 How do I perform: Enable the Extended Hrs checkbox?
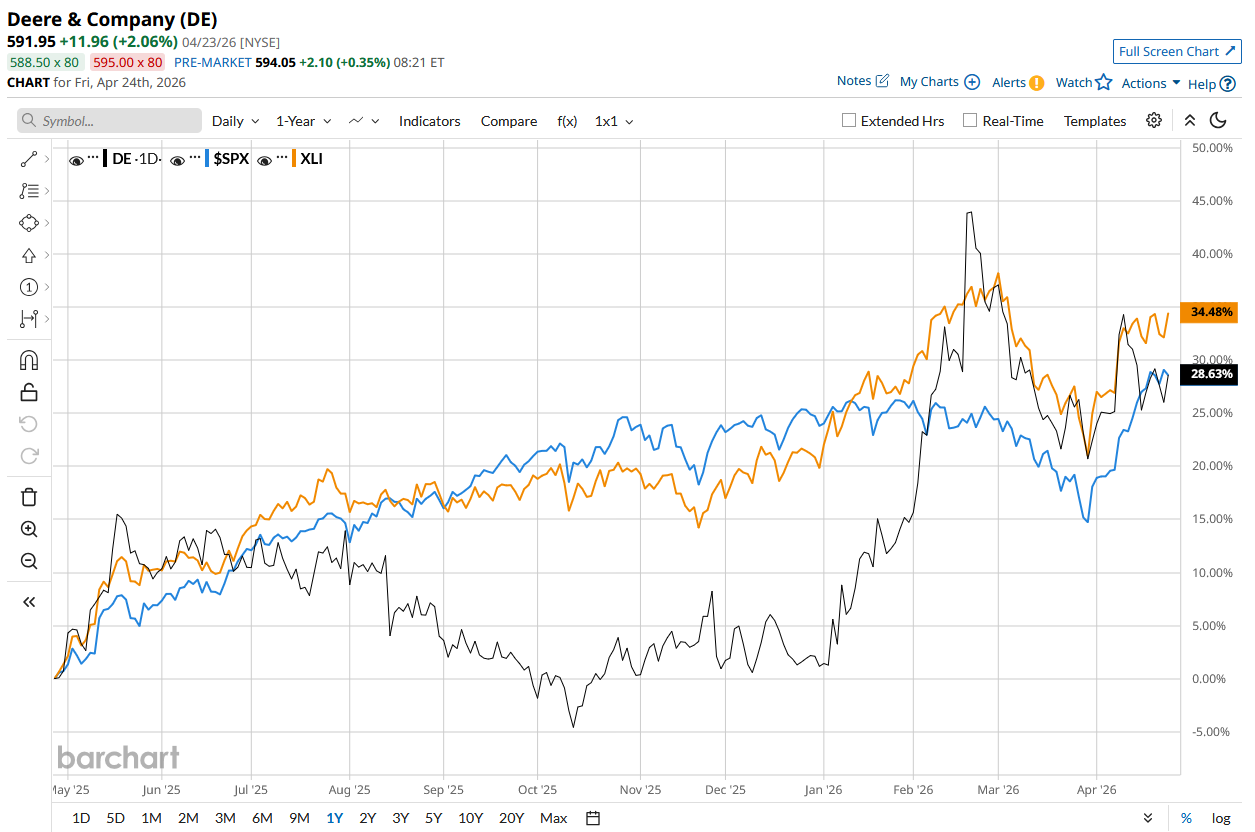coord(849,121)
